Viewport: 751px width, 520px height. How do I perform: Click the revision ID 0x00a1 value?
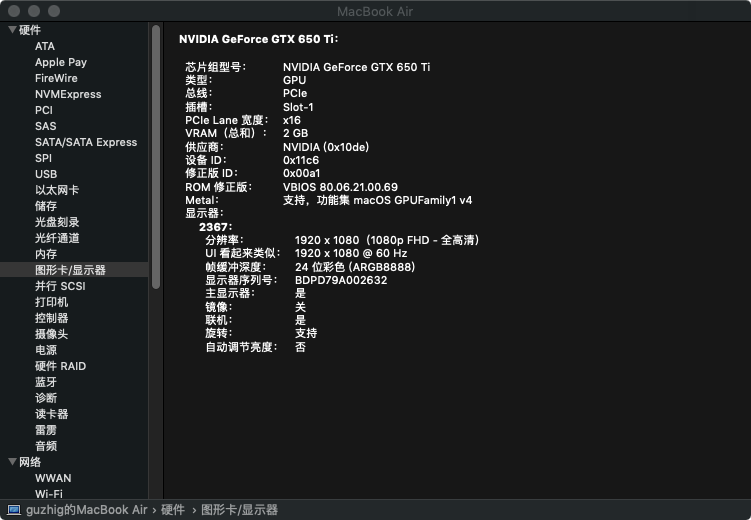pyautogui.click(x=302, y=173)
